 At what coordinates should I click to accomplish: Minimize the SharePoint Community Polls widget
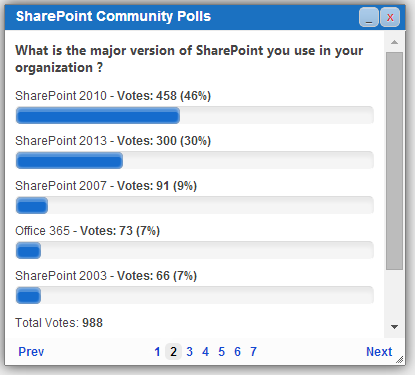click(x=369, y=17)
